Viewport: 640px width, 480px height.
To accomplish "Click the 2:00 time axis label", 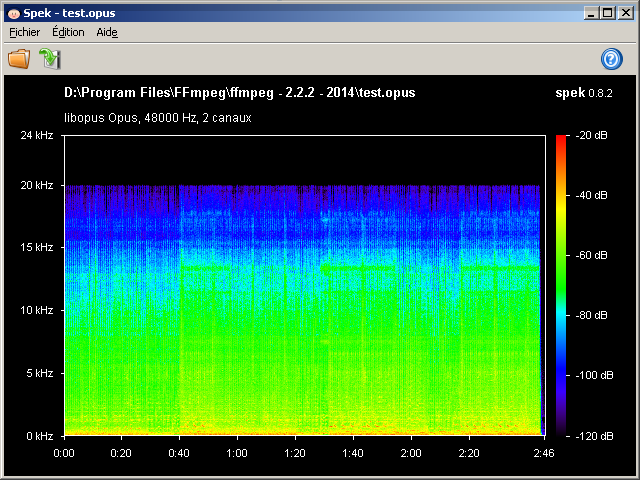I will click(411, 453).
